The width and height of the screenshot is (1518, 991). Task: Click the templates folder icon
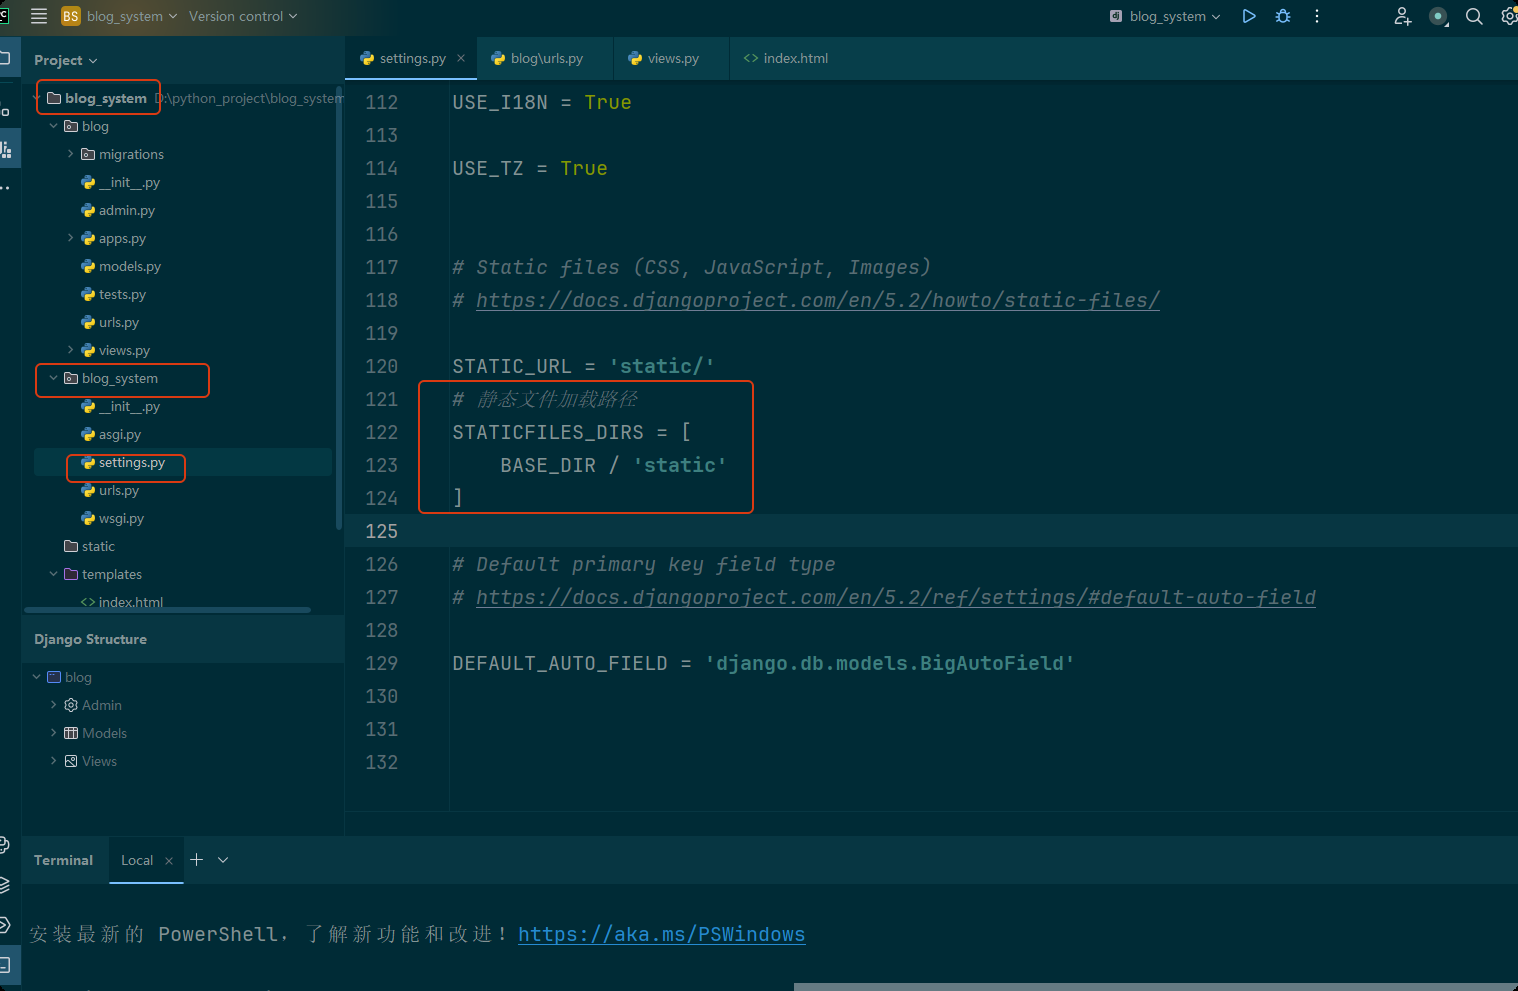click(x=71, y=574)
